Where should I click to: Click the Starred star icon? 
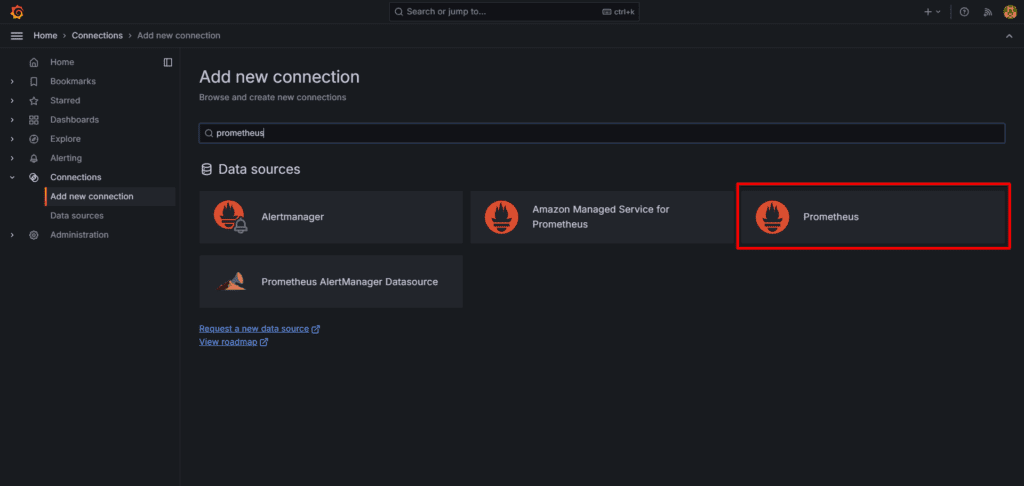tap(34, 101)
